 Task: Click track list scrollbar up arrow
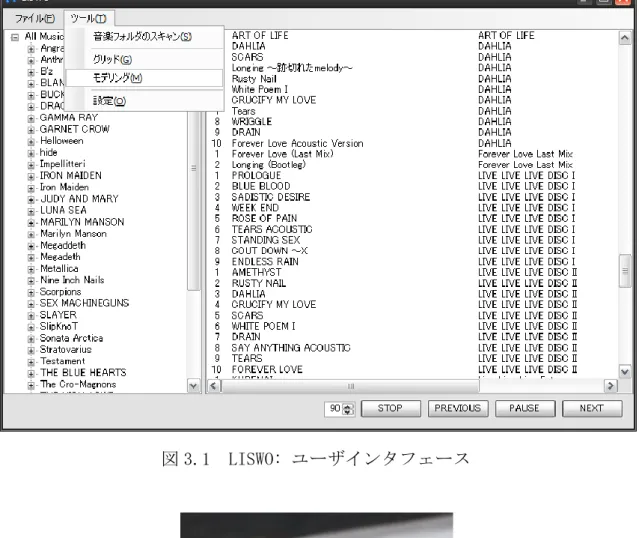point(625,38)
